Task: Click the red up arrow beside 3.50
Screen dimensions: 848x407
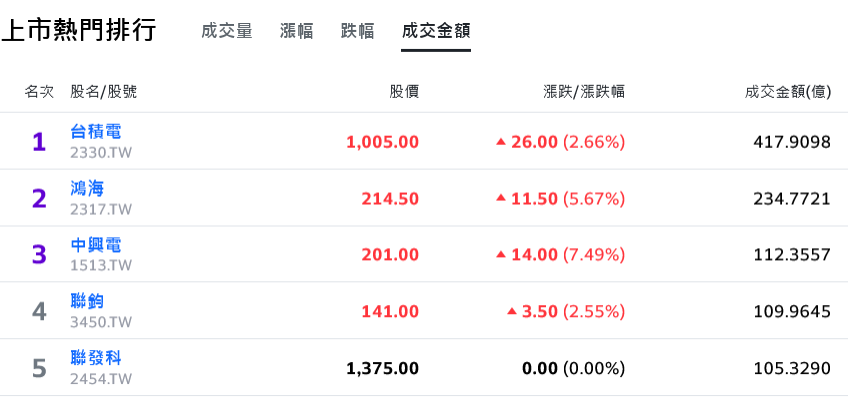Action: click(512, 312)
